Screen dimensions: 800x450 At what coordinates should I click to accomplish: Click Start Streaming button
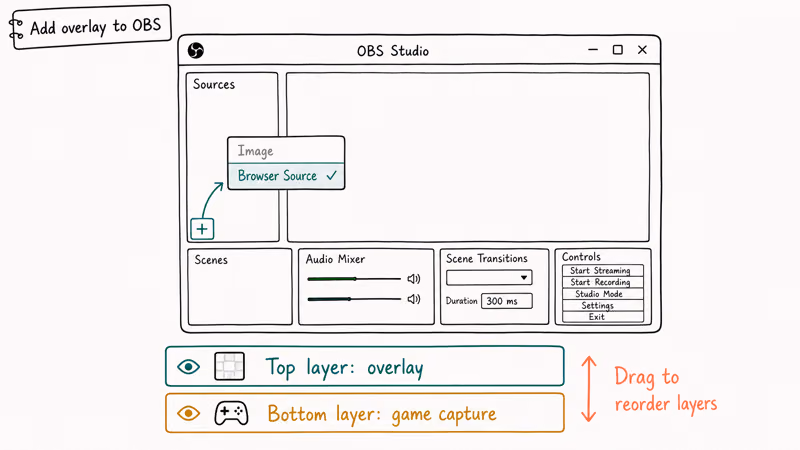coord(603,270)
